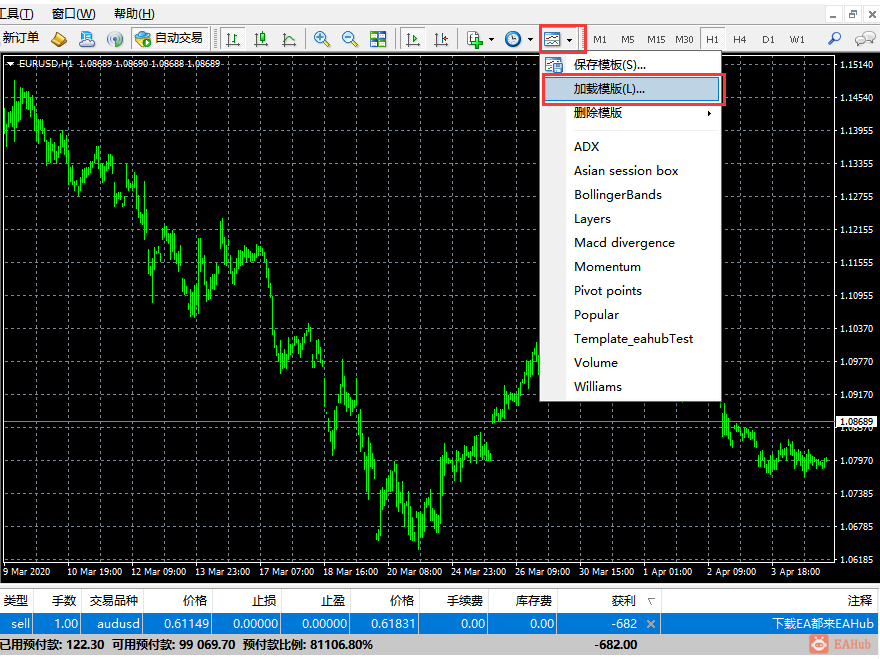Select the 0.61149 open price cell

pyautogui.click(x=178, y=624)
